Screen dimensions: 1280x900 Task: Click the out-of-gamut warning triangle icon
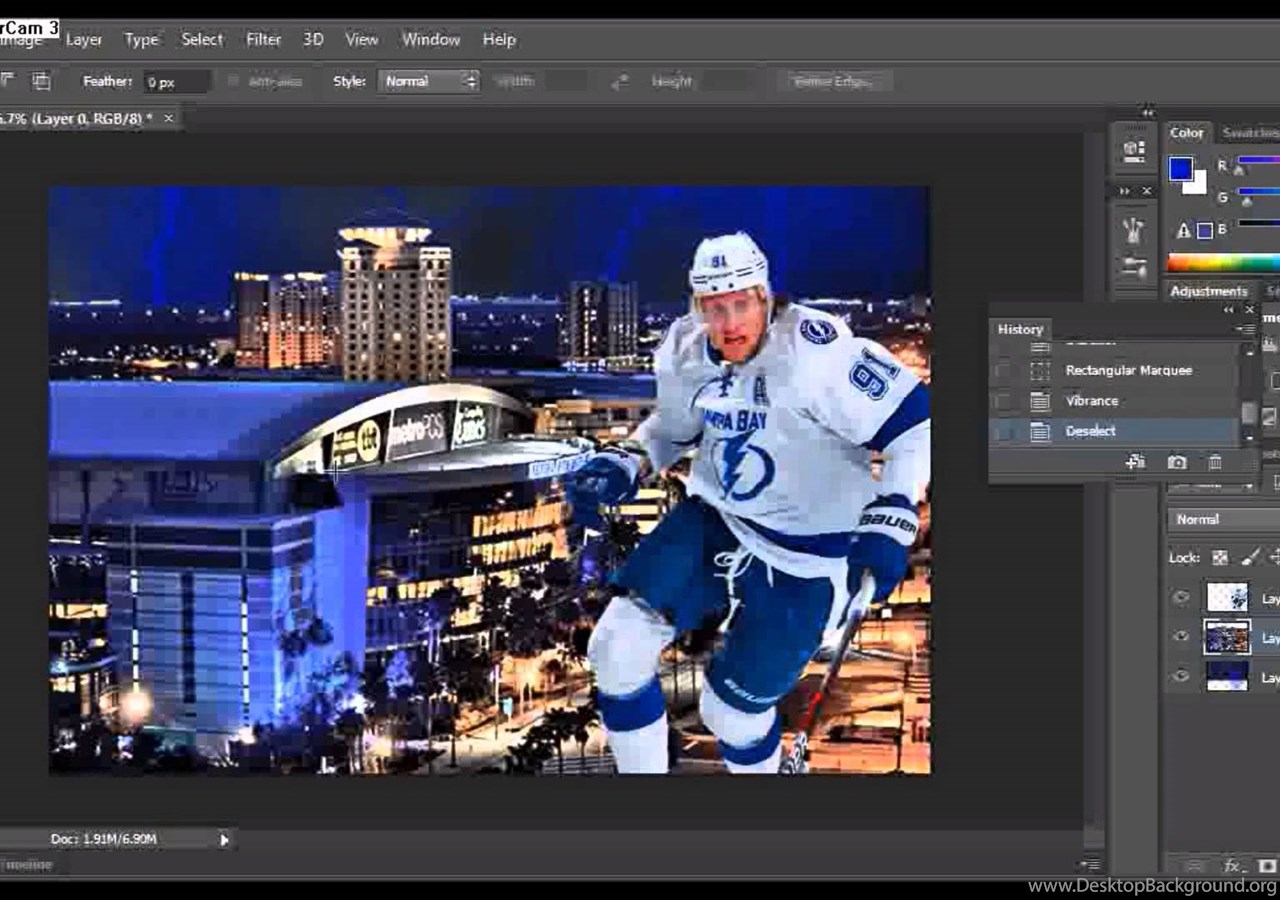[1184, 230]
